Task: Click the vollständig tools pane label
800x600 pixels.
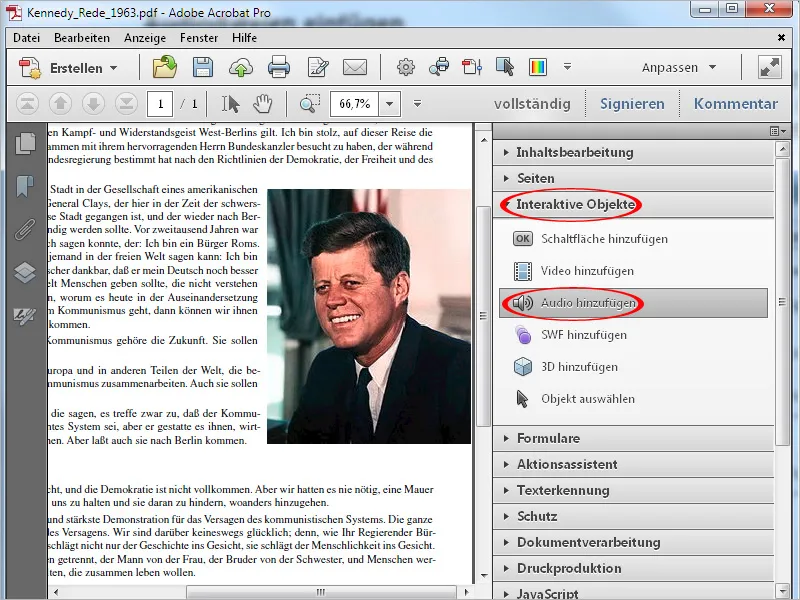Action: click(532, 104)
